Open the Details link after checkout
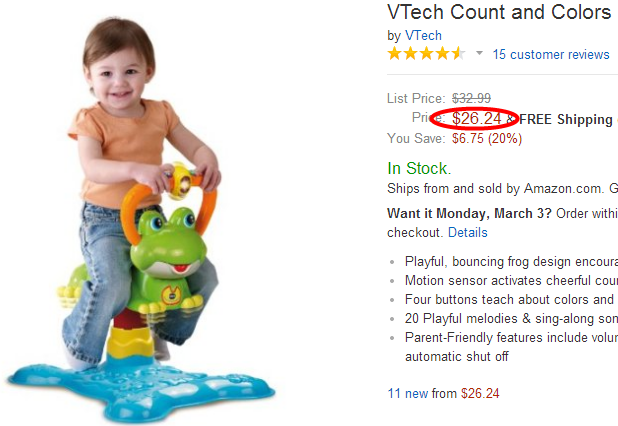Screen dimensions: 618x426 point(468,232)
